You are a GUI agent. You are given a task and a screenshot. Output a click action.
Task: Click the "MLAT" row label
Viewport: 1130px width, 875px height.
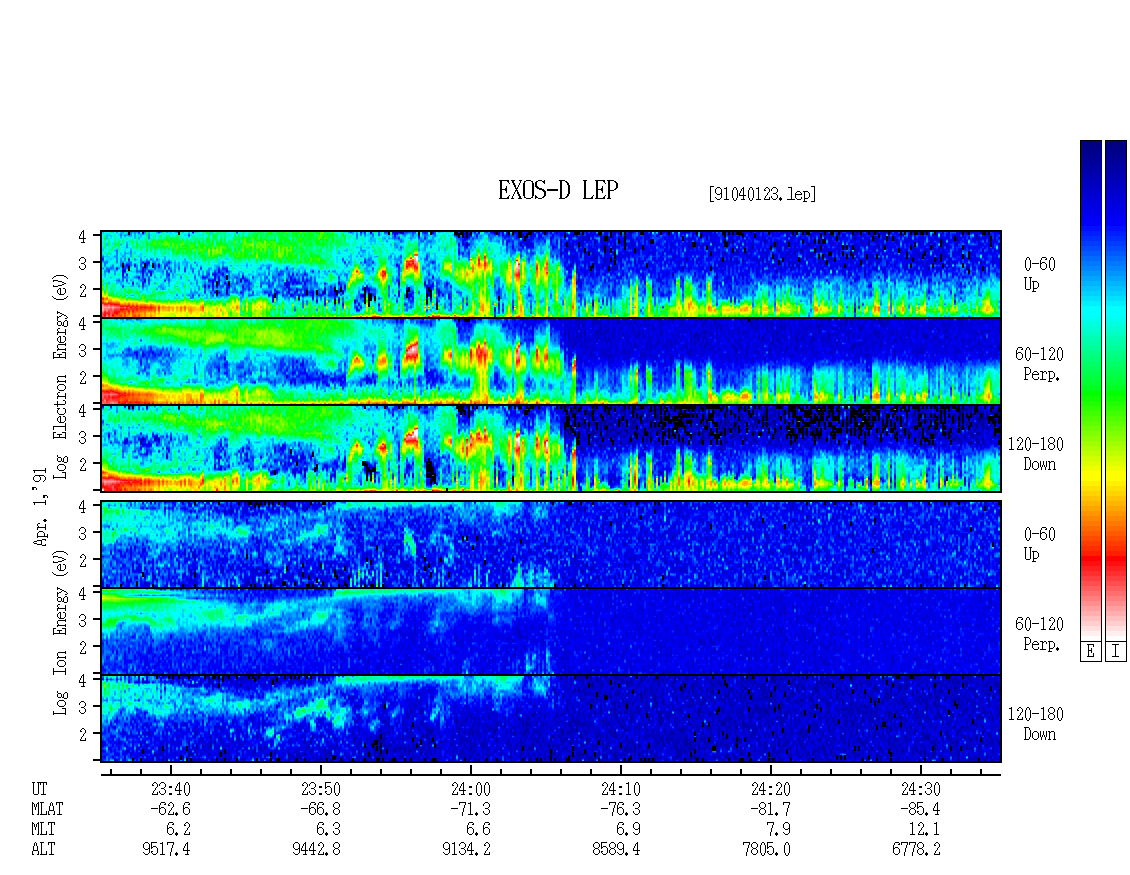[48, 809]
